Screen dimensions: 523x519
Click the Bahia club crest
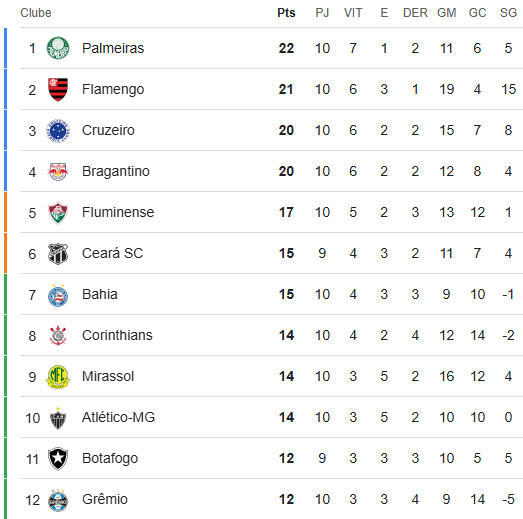pyautogui.click(x=58, y=295)
